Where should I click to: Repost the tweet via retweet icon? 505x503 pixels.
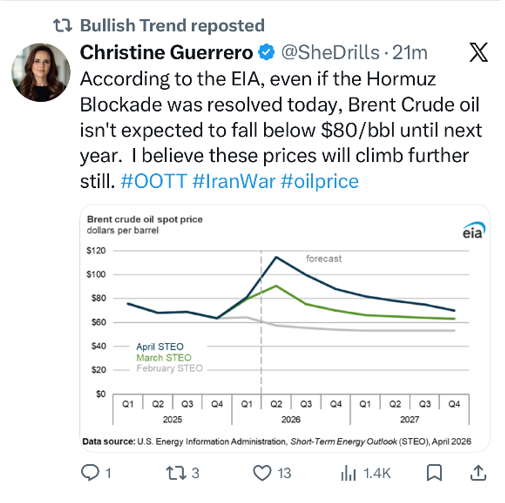[176, 473]
